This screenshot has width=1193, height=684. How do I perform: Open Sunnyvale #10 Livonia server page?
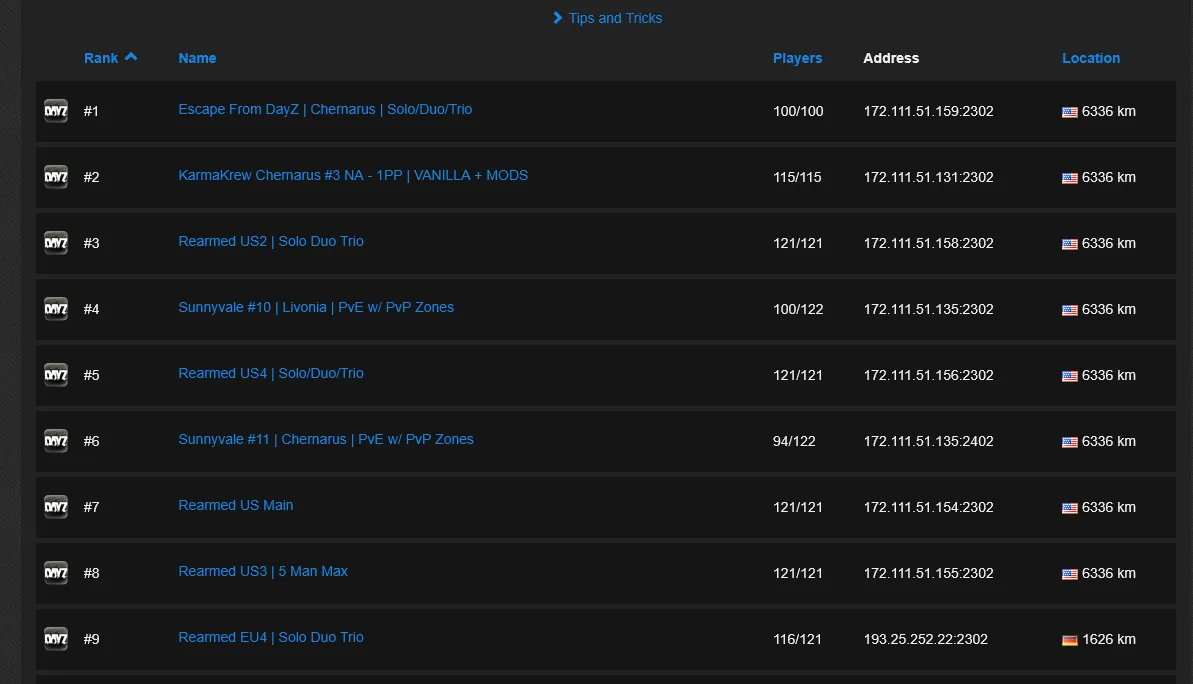tap(316, 307)
